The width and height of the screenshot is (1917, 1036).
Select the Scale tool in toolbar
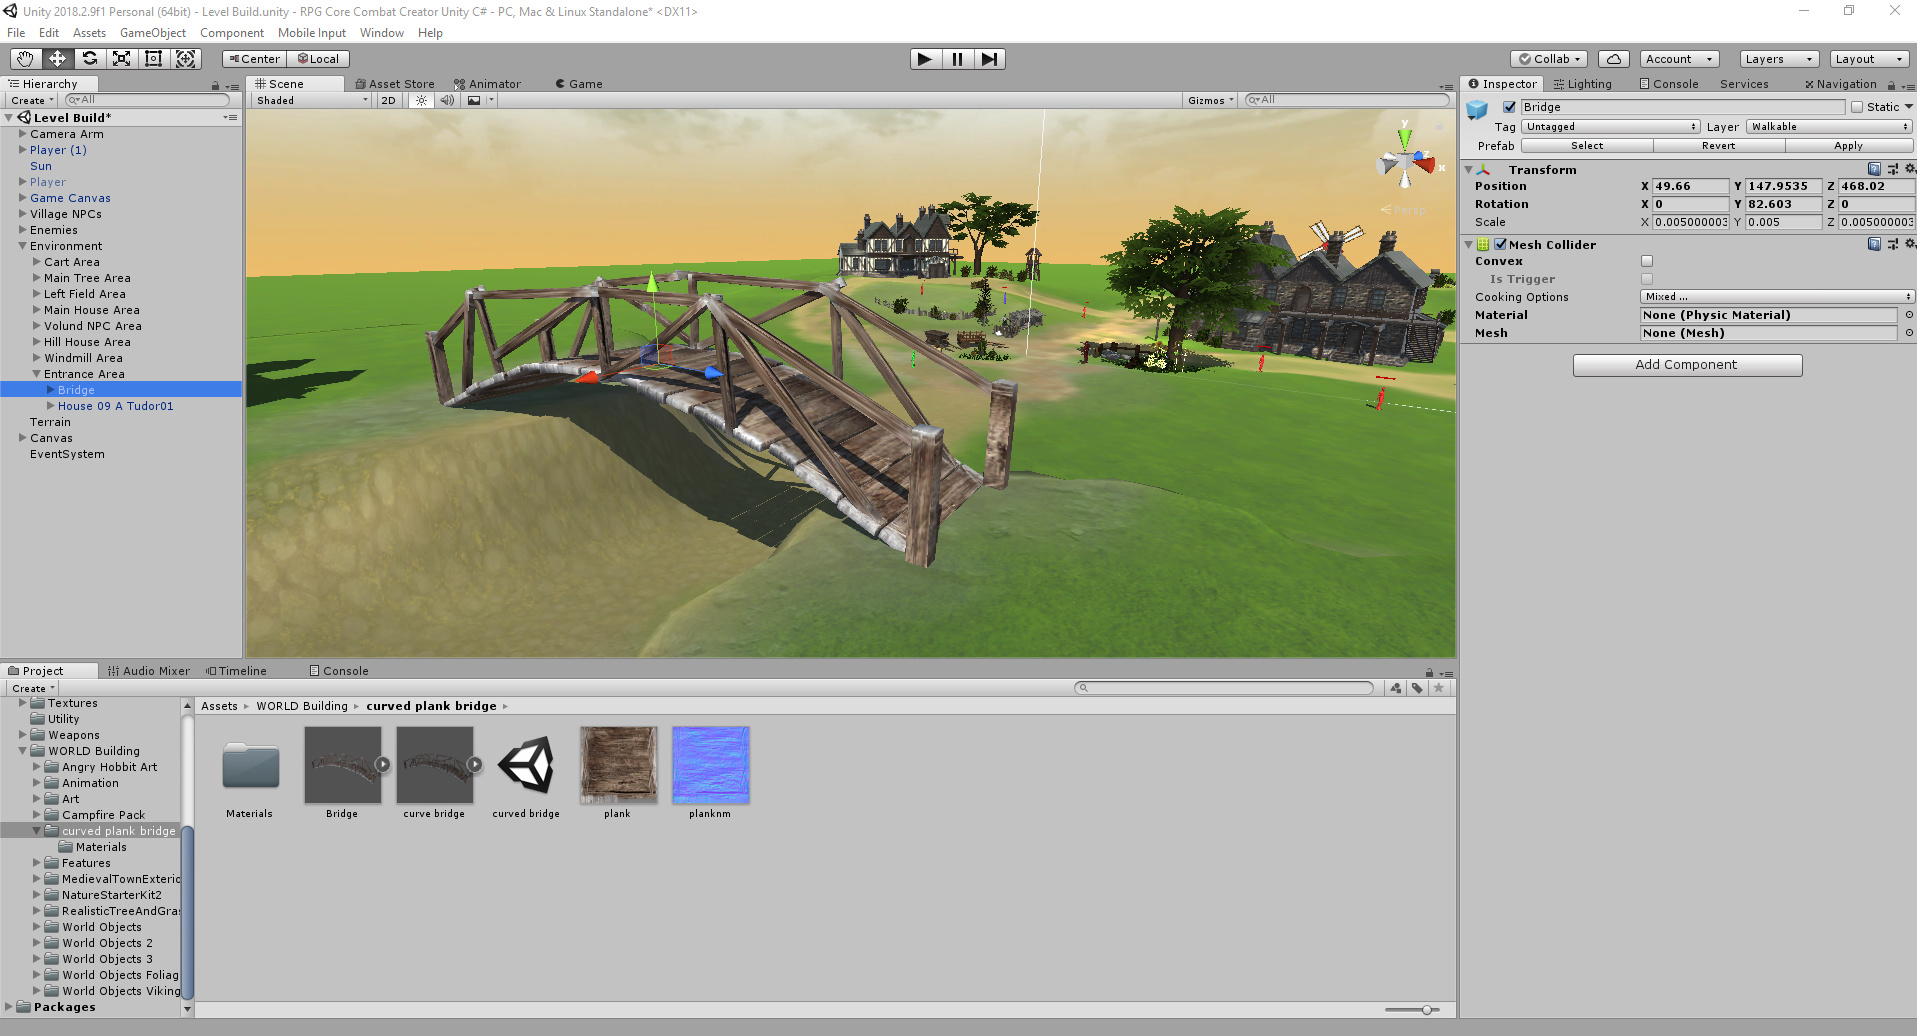121,59
